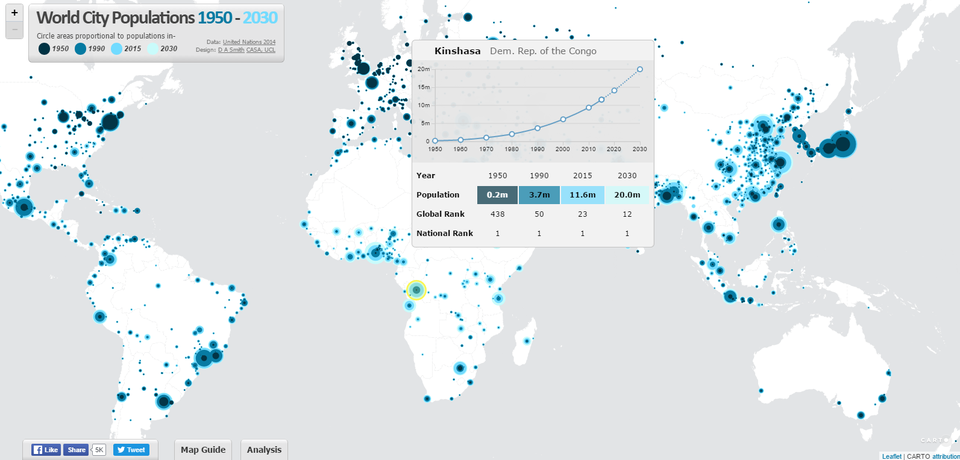Click the 2030 data point on chart
Viewport: 960px width, 460px height.
640,69
